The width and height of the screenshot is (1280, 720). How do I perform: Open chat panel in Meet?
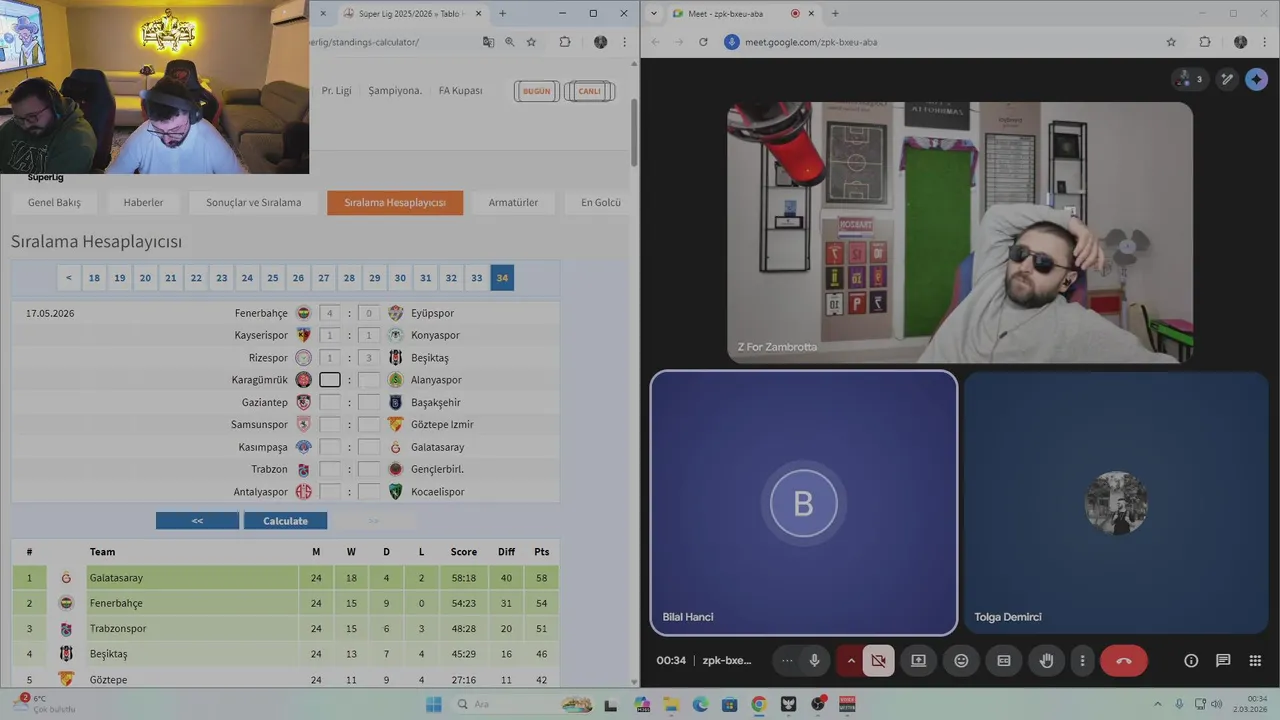[1223, 660]
